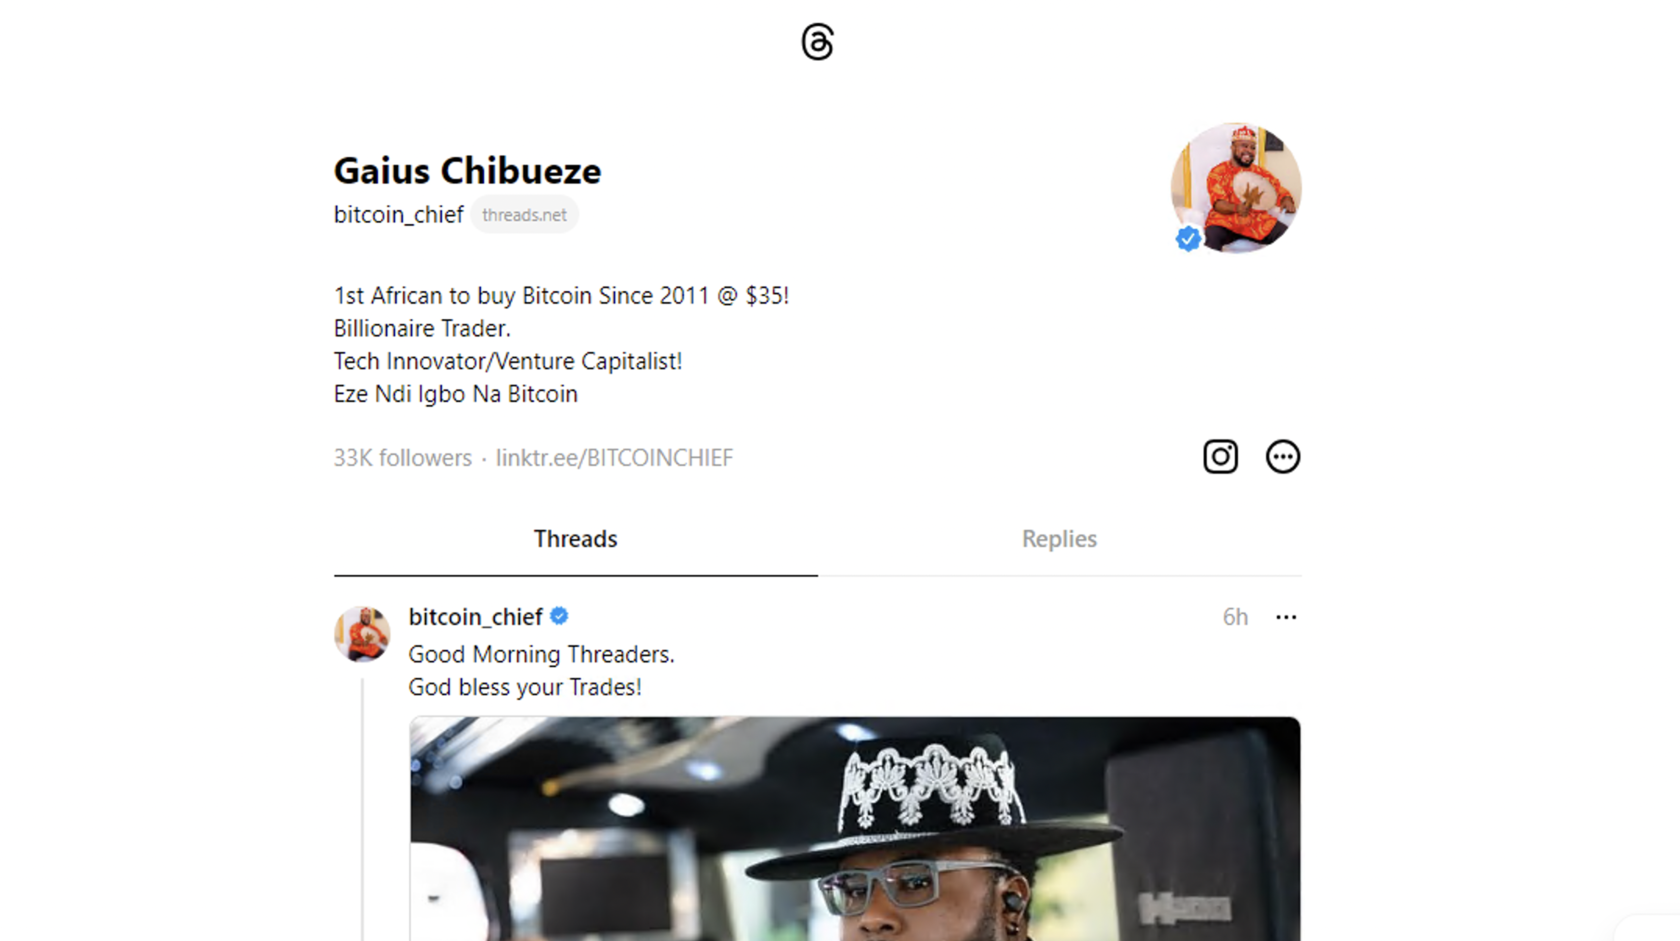Click the verified checkmark next to post username

coord(559,616)
